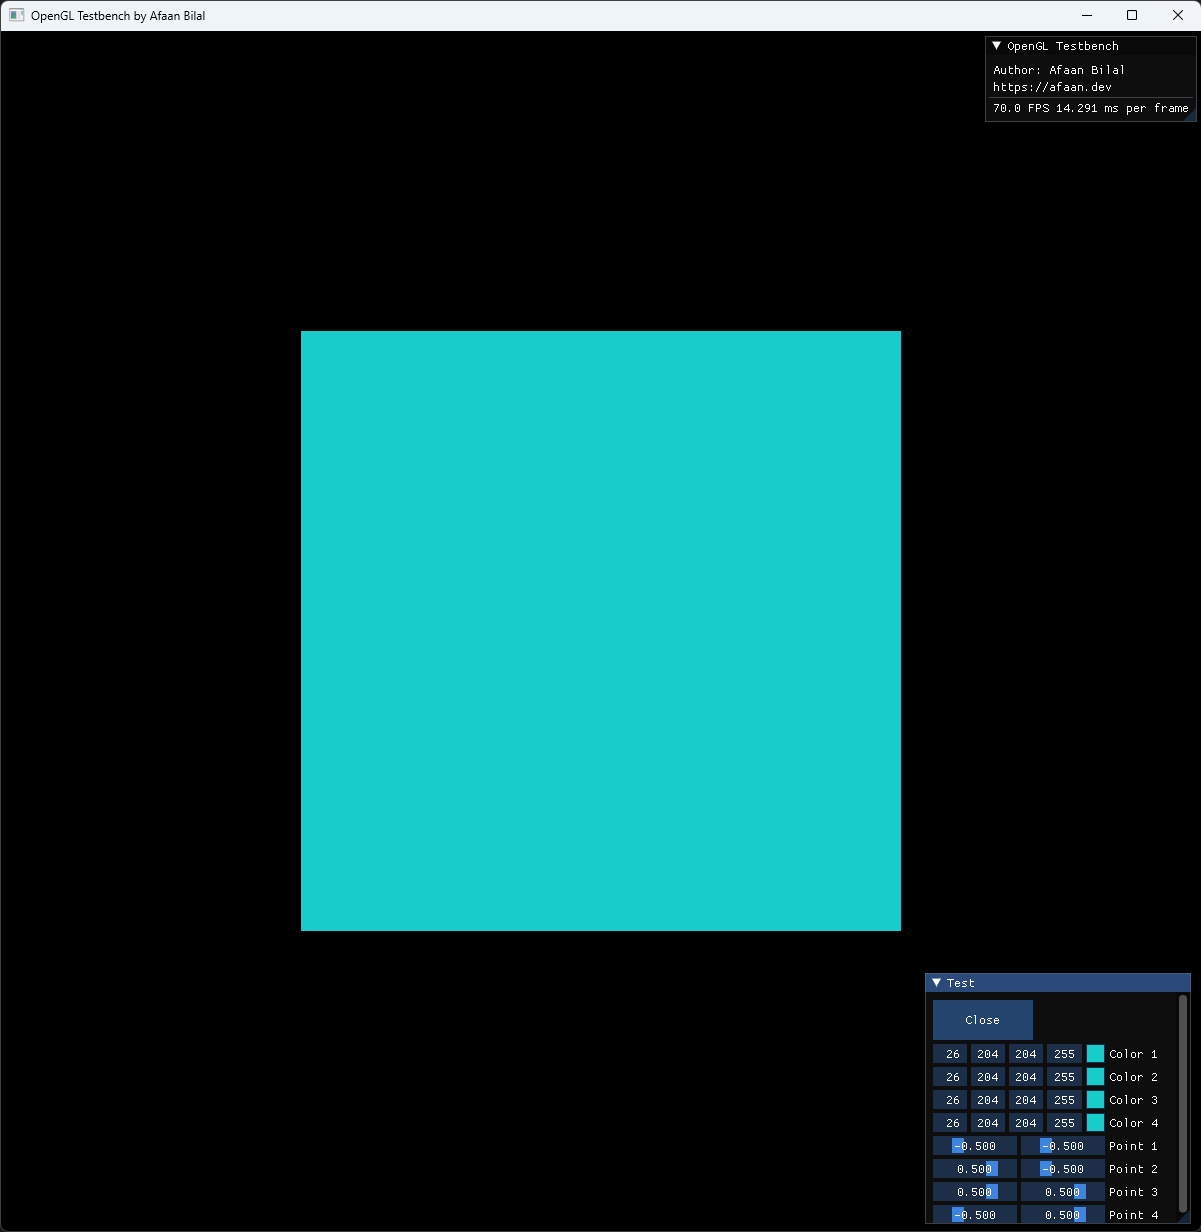Click the FPS readout text
Screen dimensions: 1201x1232
pos(1091,108)
